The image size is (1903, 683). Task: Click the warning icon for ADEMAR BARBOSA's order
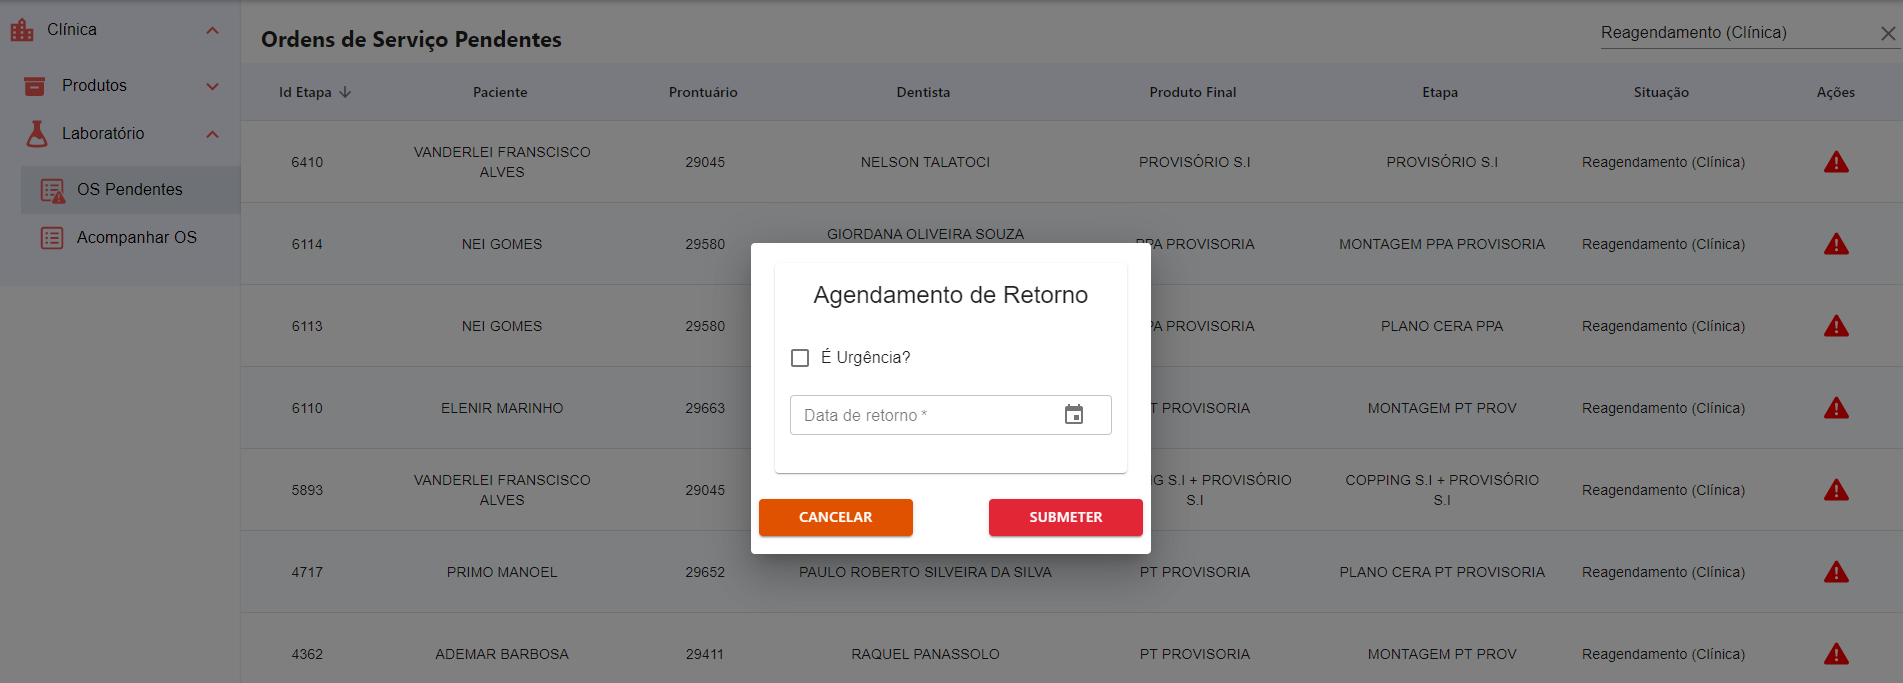click(x=1837, y=653)
